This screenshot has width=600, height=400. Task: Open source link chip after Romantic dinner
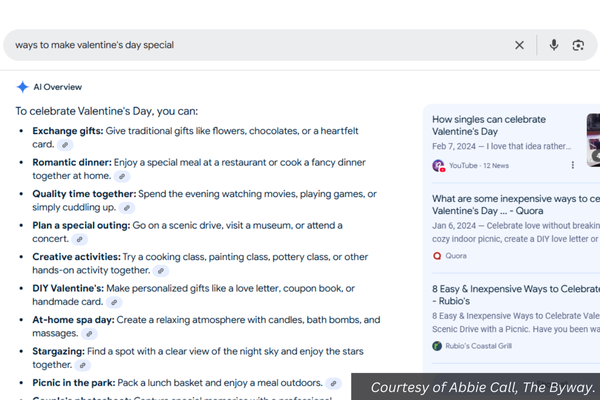[x=122, y=176]
